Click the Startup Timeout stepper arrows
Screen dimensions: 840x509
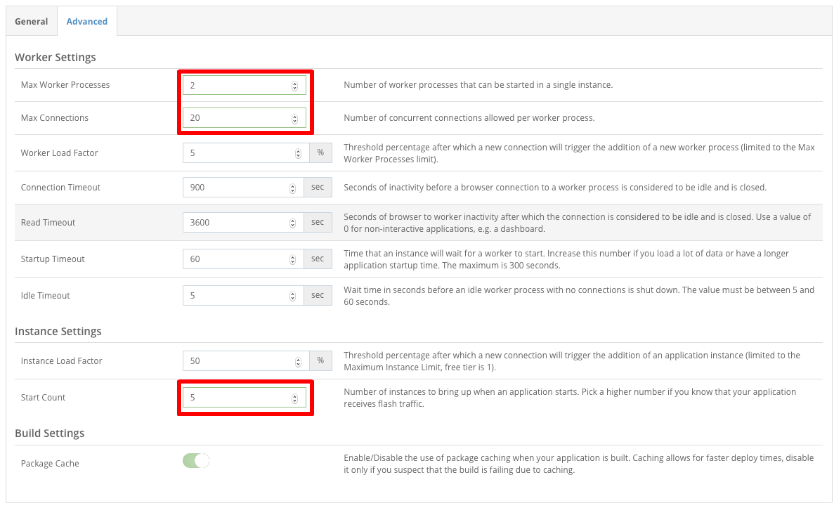(x=292, y=259)
